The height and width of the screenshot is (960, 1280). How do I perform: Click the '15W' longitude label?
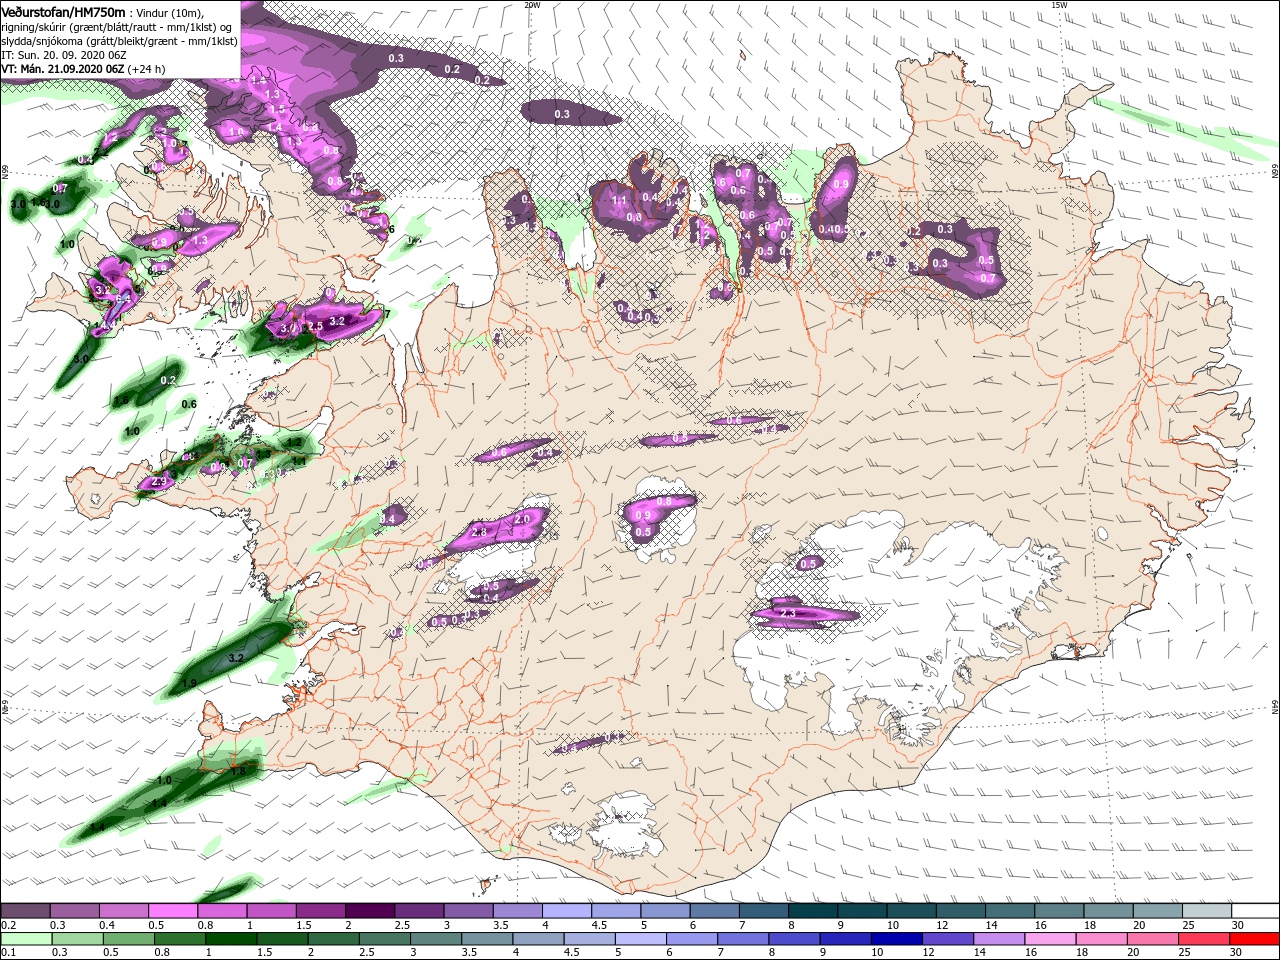pyautogui.click(x=1058, y=5)
